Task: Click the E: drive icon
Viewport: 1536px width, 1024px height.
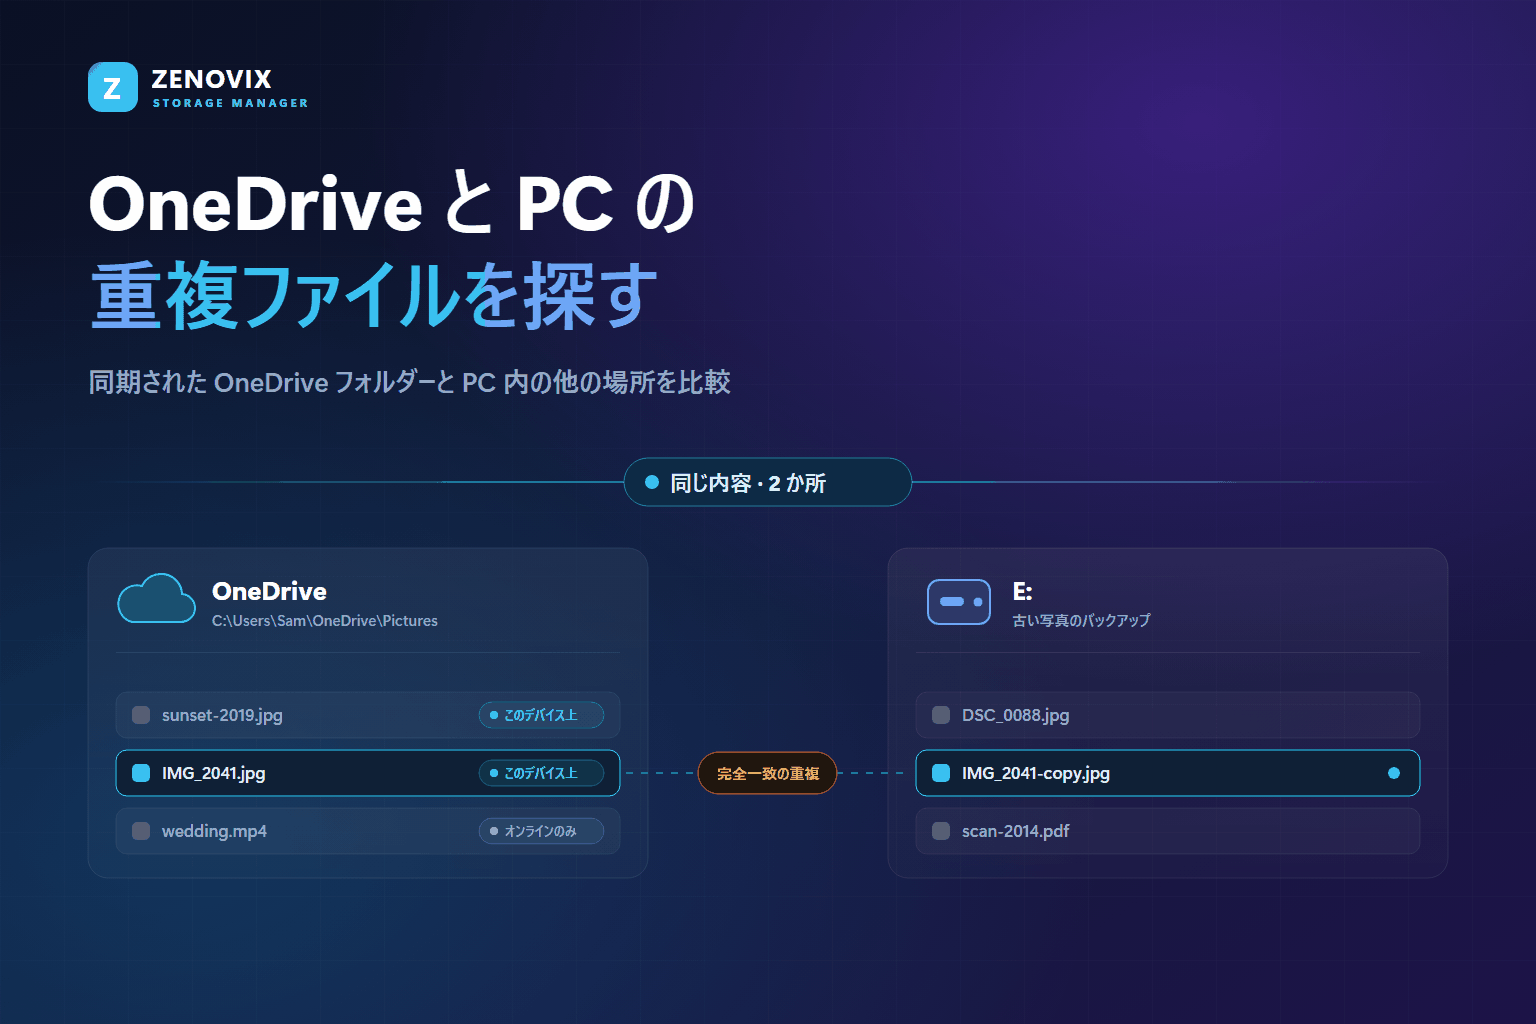Action: [x=959, y=602]
